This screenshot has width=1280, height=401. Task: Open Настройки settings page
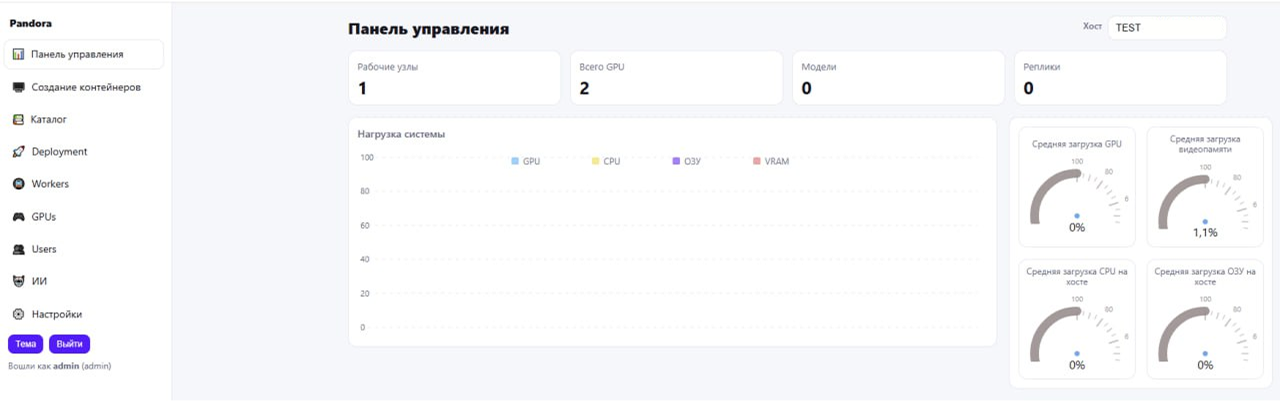pyautogui.click(x=84, y=314)
